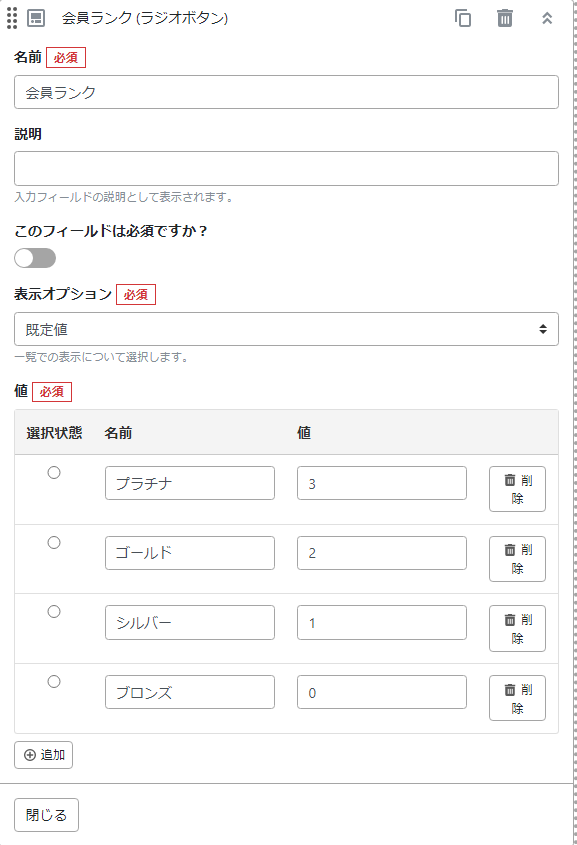Click the drag handle dots beside the title
Viewport: 577px width, 845px height.
[x=11, y=17]
